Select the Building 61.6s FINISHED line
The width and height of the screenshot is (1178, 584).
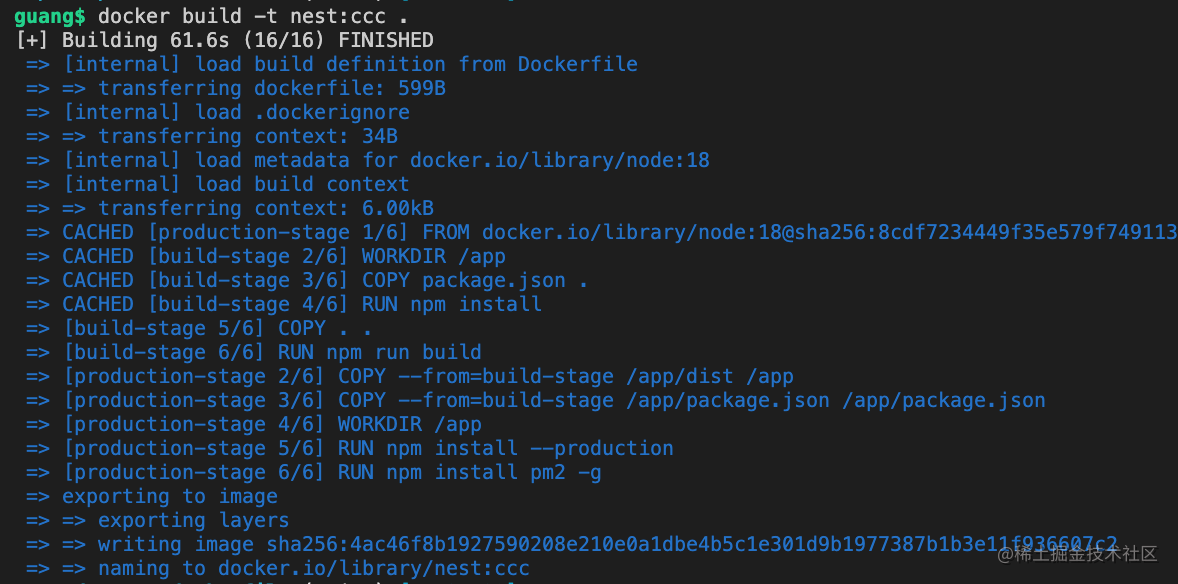[225, 40]
